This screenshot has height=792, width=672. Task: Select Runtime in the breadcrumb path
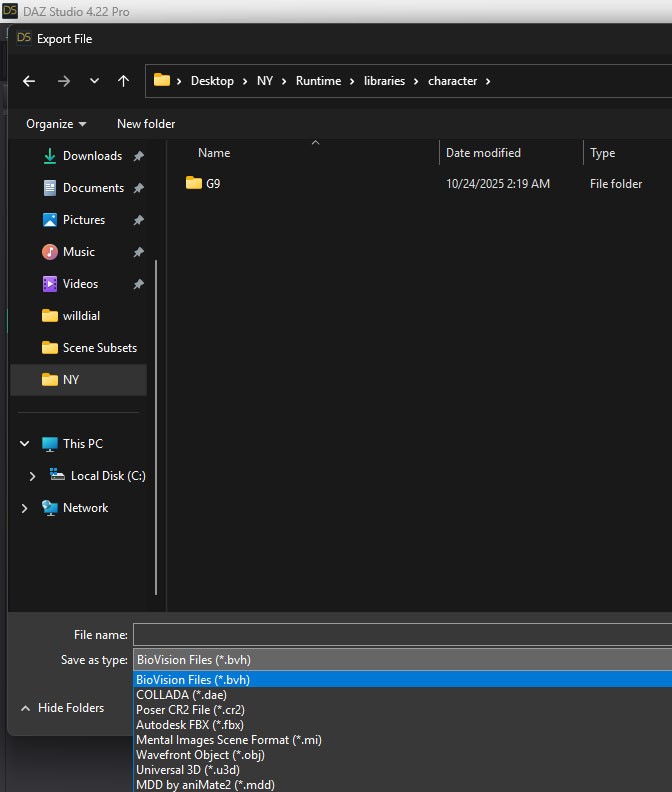318,81
